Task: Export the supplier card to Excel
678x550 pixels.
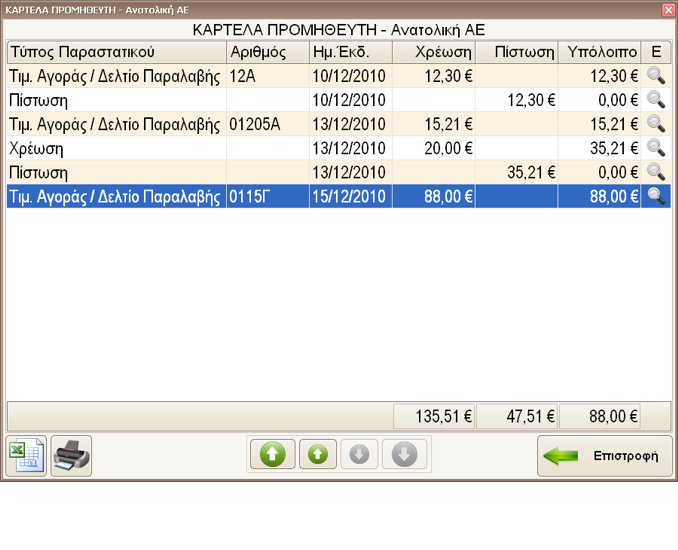Action: click(x=26, y=456)
